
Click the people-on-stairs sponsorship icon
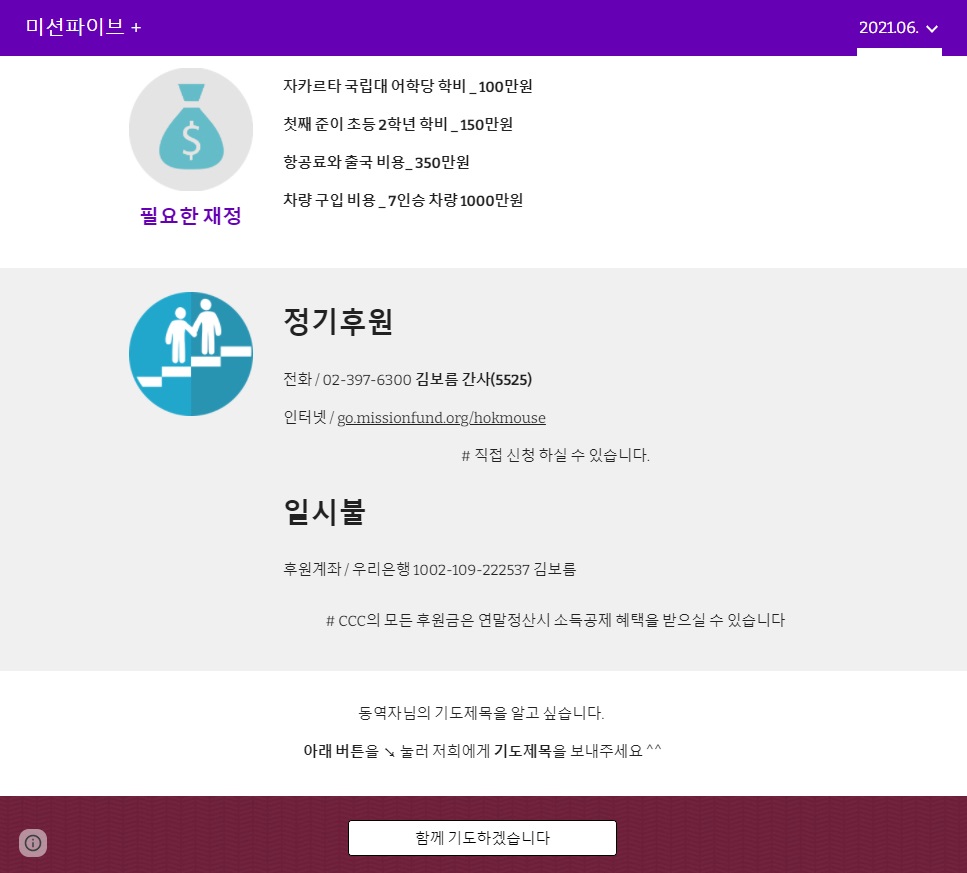tap(191, 354)
